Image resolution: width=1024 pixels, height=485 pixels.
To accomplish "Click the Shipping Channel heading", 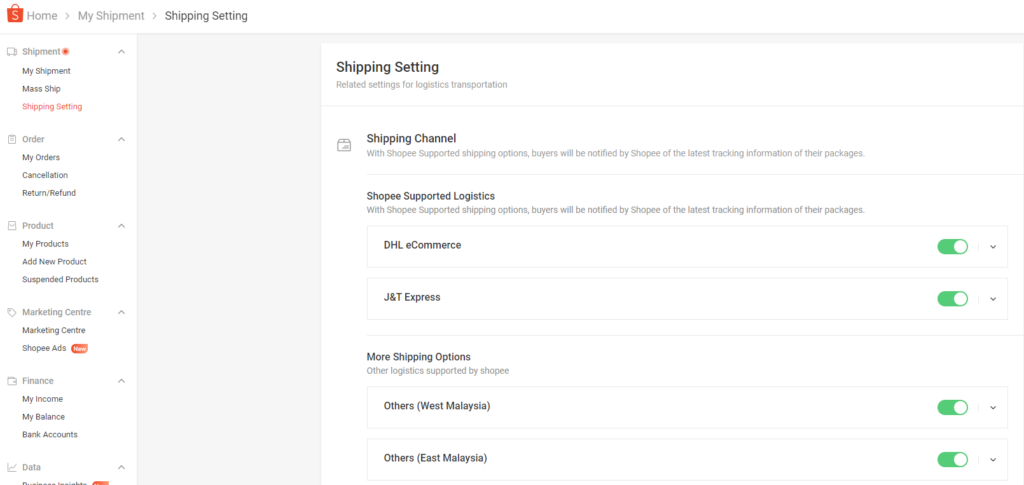I will click(411, 138).
